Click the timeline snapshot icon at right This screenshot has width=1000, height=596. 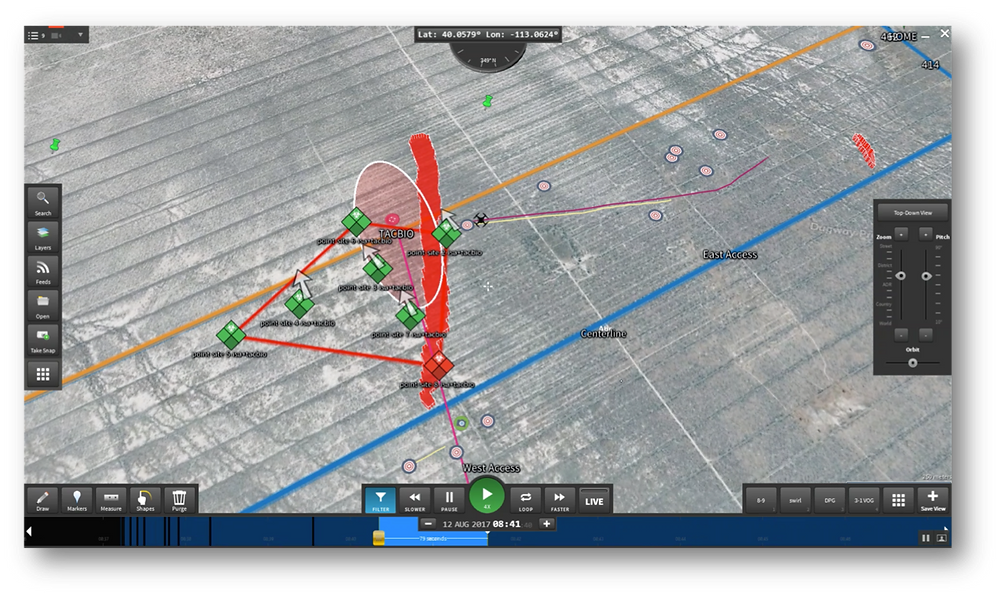[941, 538]
